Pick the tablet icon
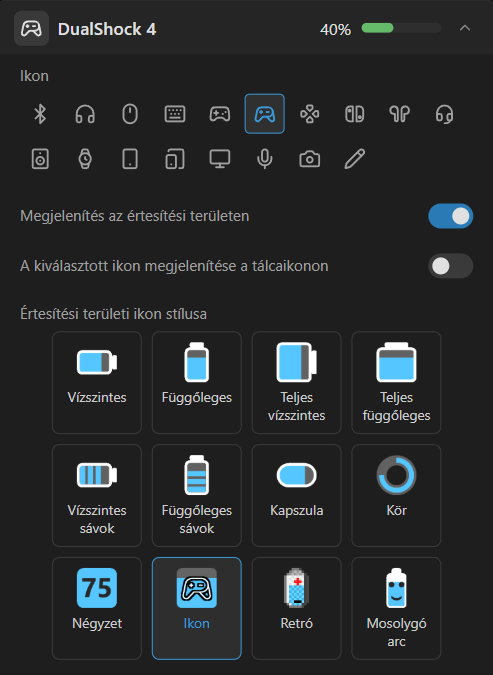The width and height of the screenshot is (493, 675). point(130,159)
